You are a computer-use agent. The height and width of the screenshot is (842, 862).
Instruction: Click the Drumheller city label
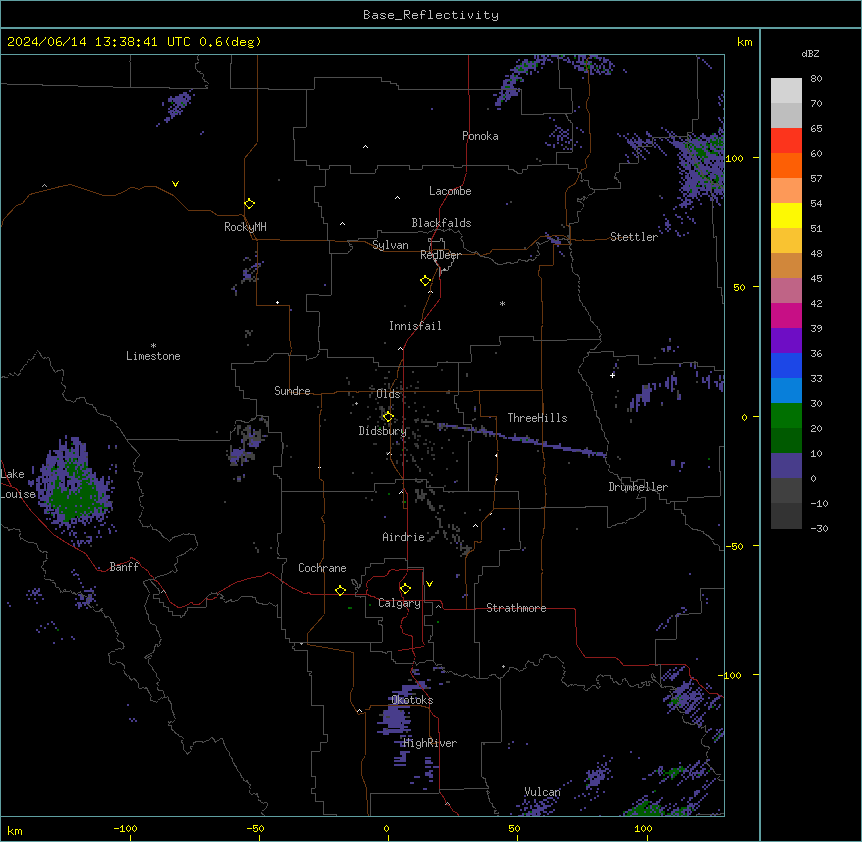click(x=638, y=487)
